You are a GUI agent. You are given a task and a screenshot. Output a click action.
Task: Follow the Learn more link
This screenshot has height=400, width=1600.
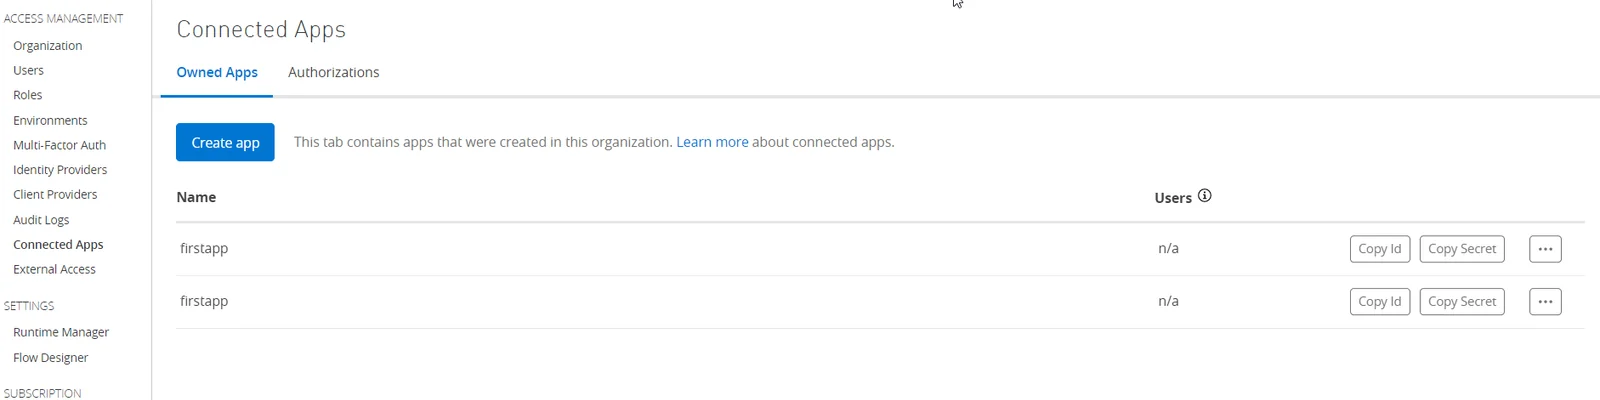712,142
